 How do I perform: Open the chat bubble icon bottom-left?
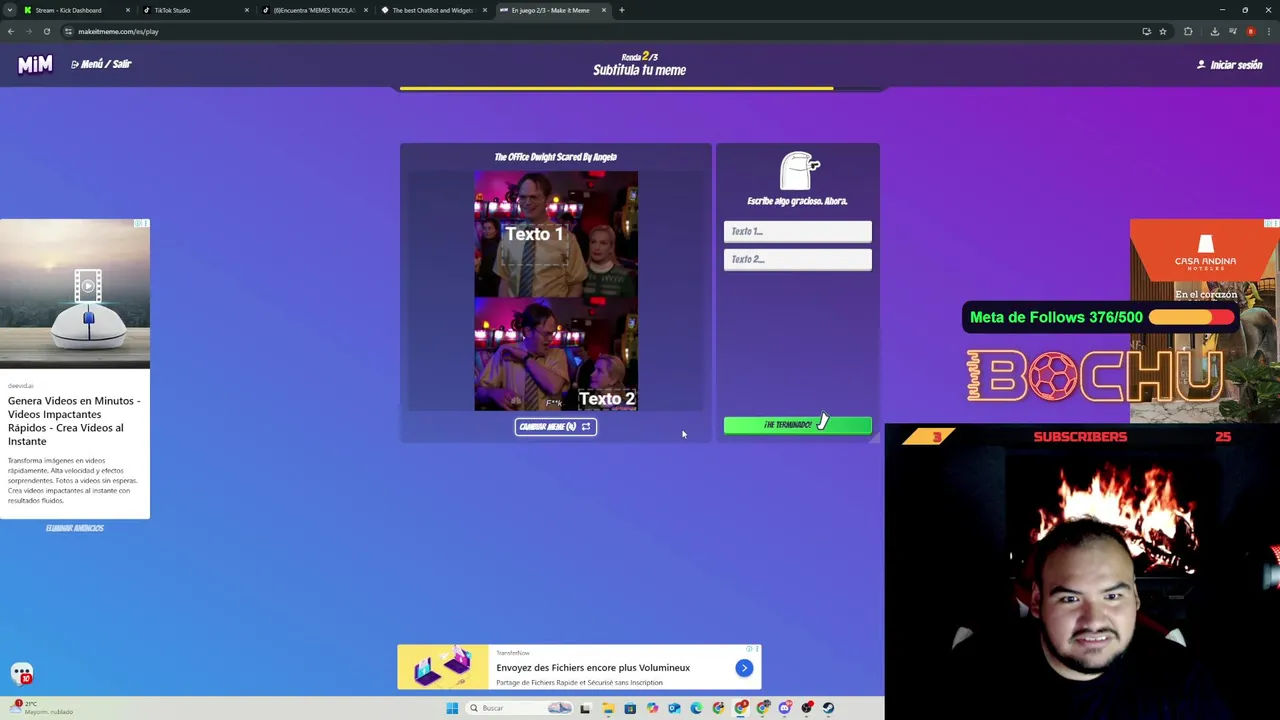(22, 674)
